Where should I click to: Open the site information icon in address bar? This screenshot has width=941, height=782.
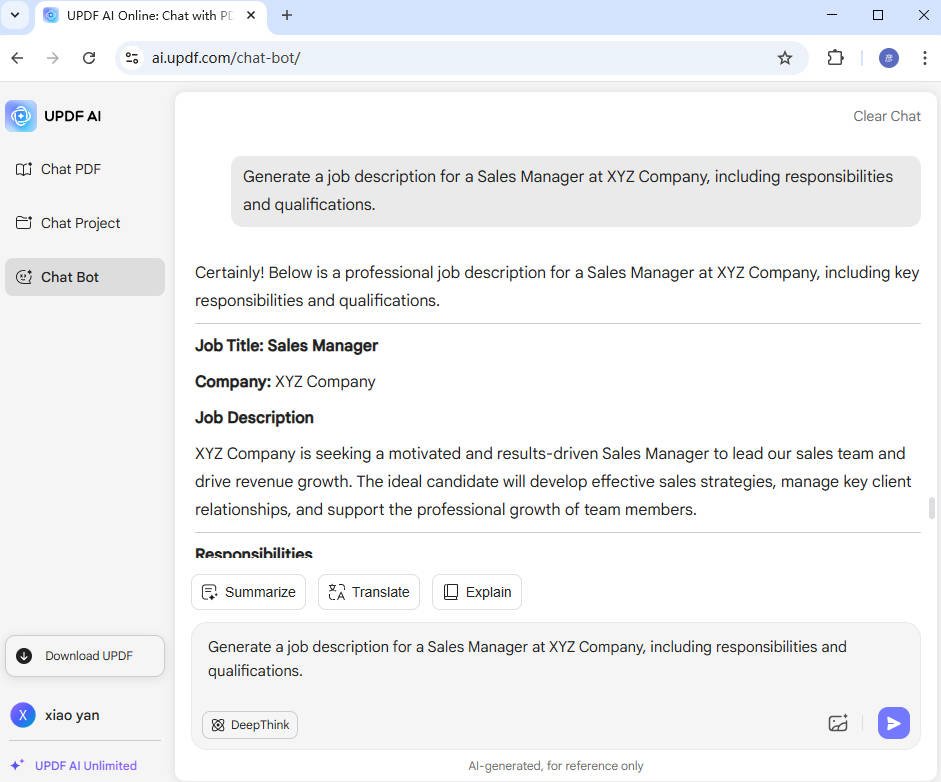click(x=131, y=57)
